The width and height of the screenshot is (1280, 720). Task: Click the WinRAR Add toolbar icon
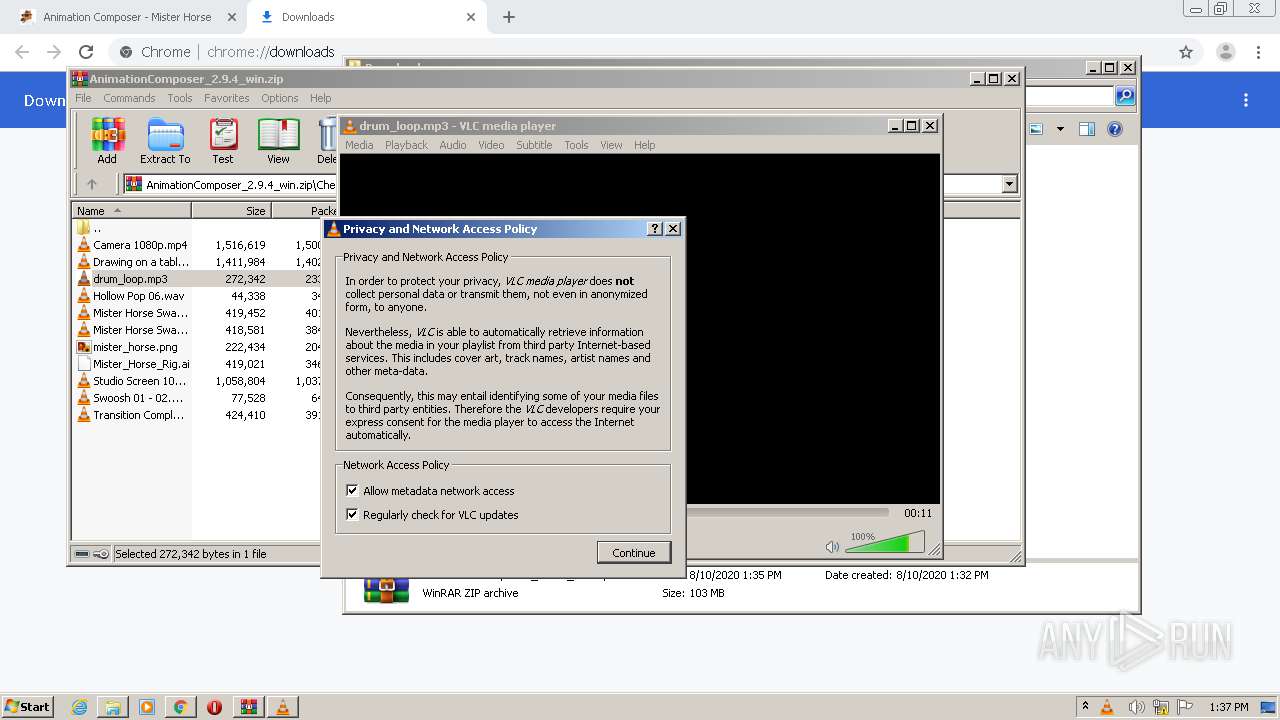(107, 141)
